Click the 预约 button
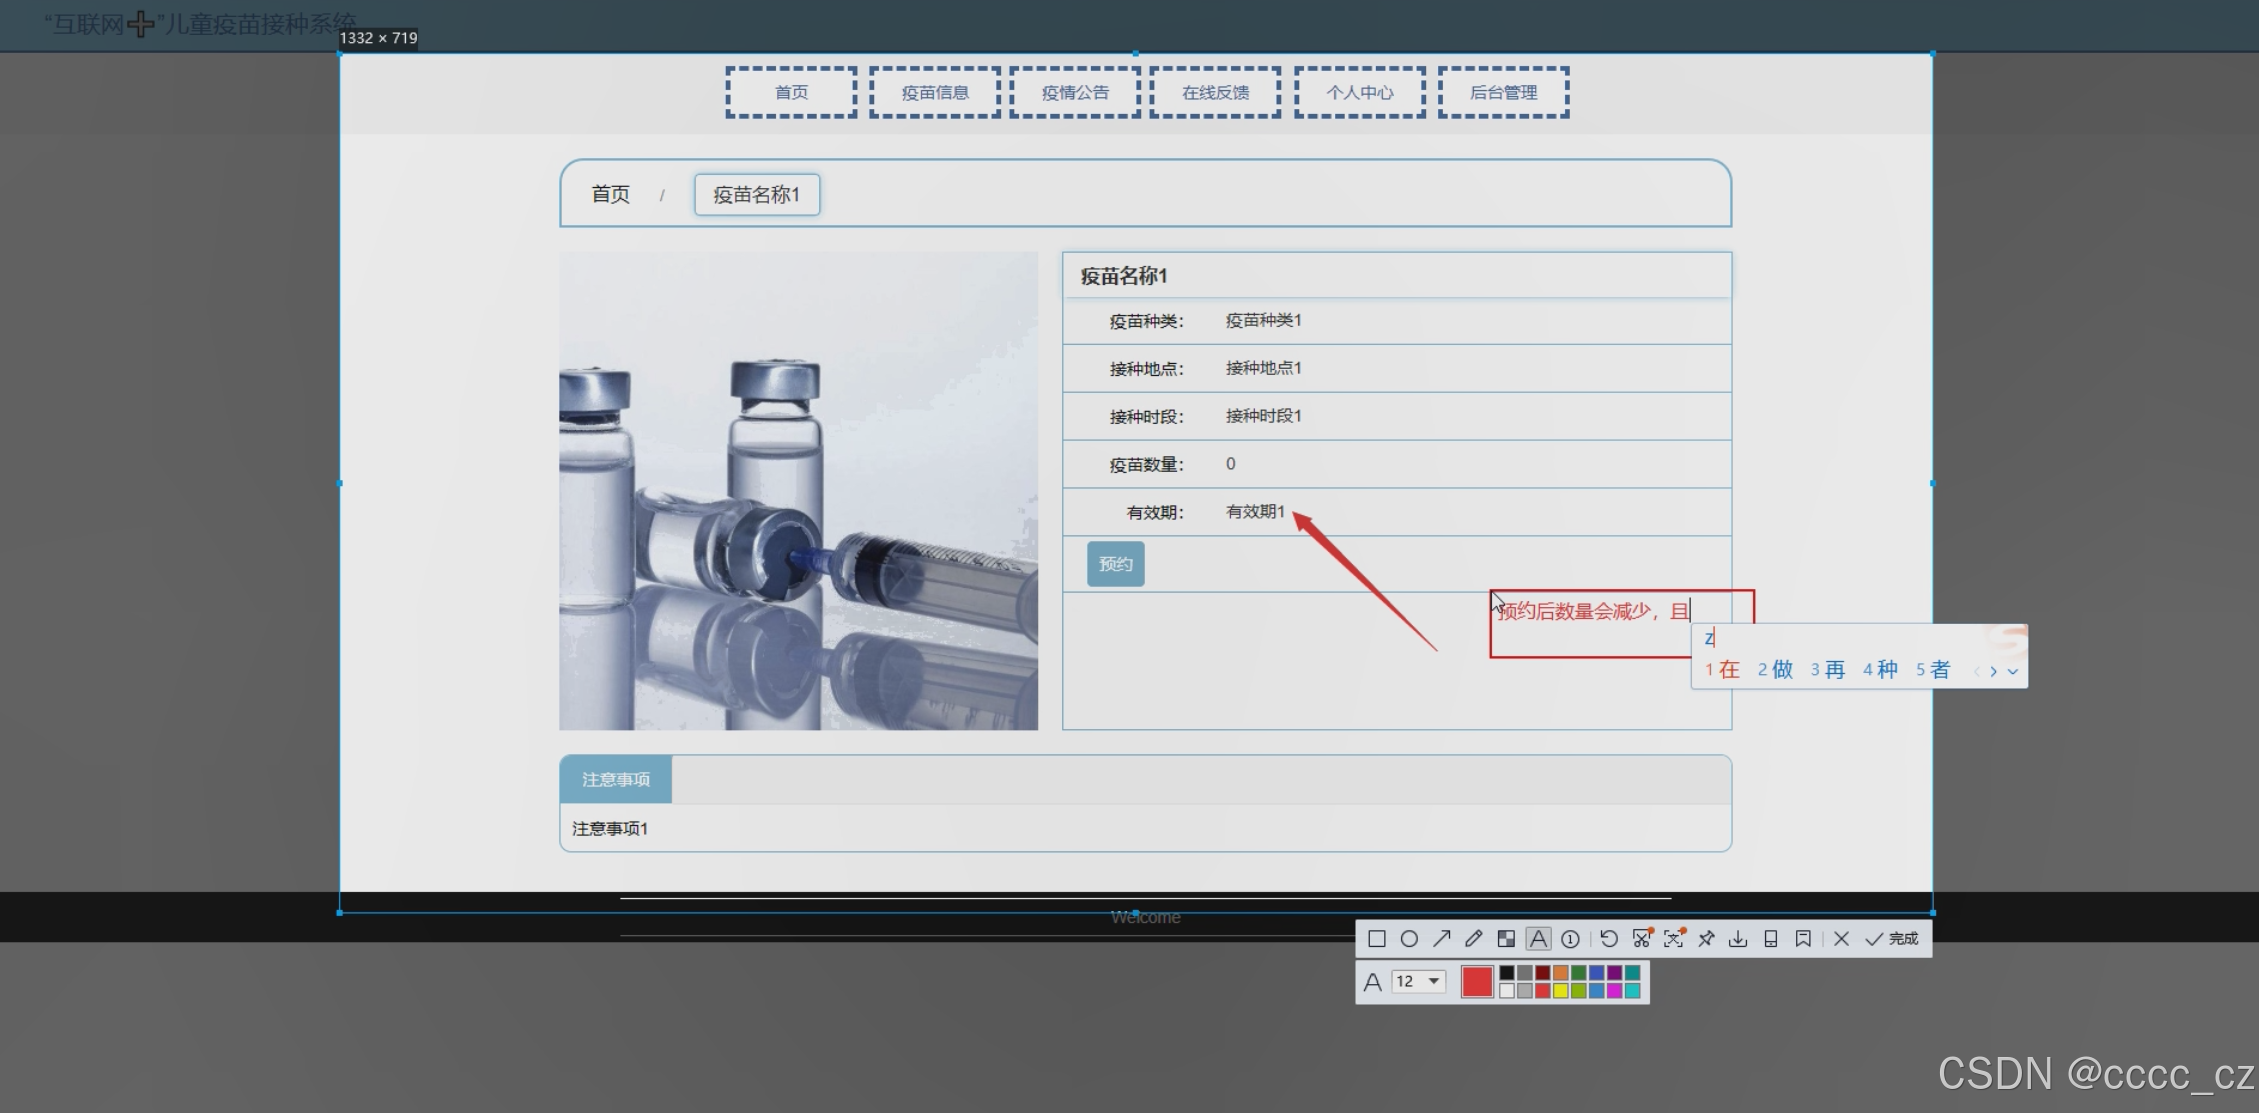Image resolution: width=2259 pixels, height=1113 pixels. [1115, 564]
